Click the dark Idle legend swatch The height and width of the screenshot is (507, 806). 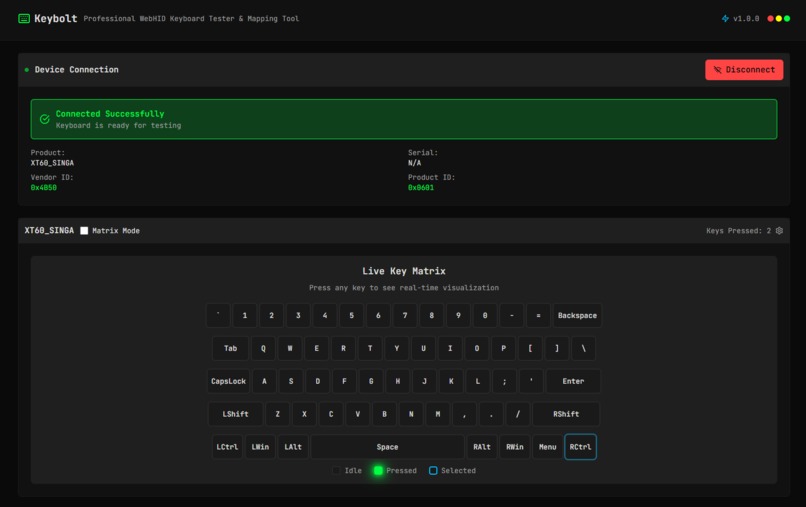coord(336,470)
